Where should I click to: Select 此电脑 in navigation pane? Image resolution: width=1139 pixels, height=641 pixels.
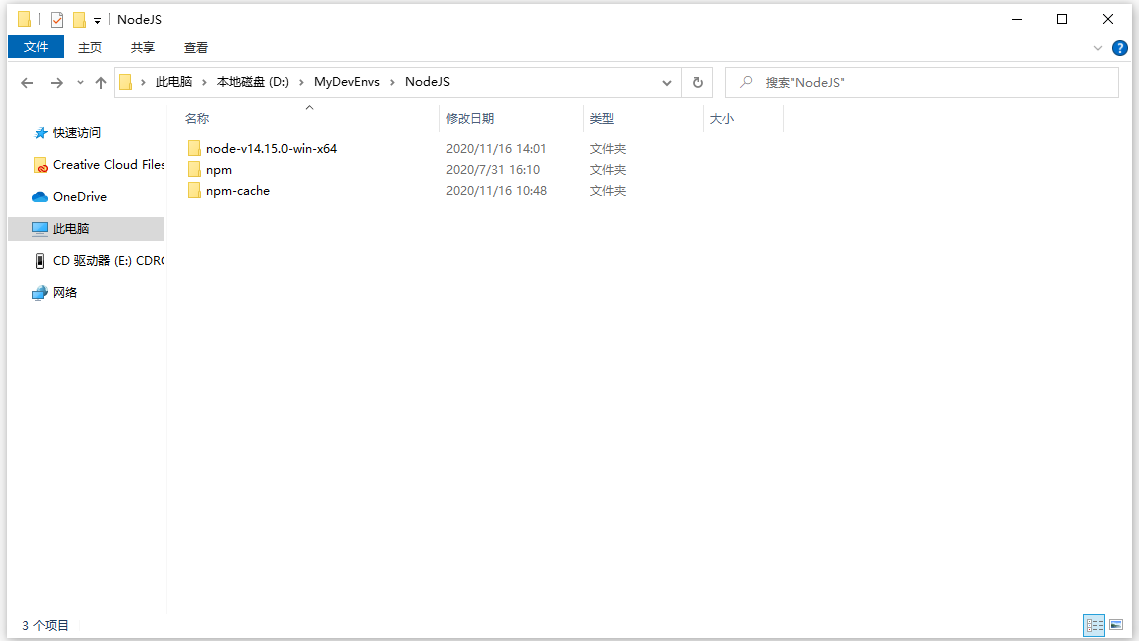click(86, 229)
